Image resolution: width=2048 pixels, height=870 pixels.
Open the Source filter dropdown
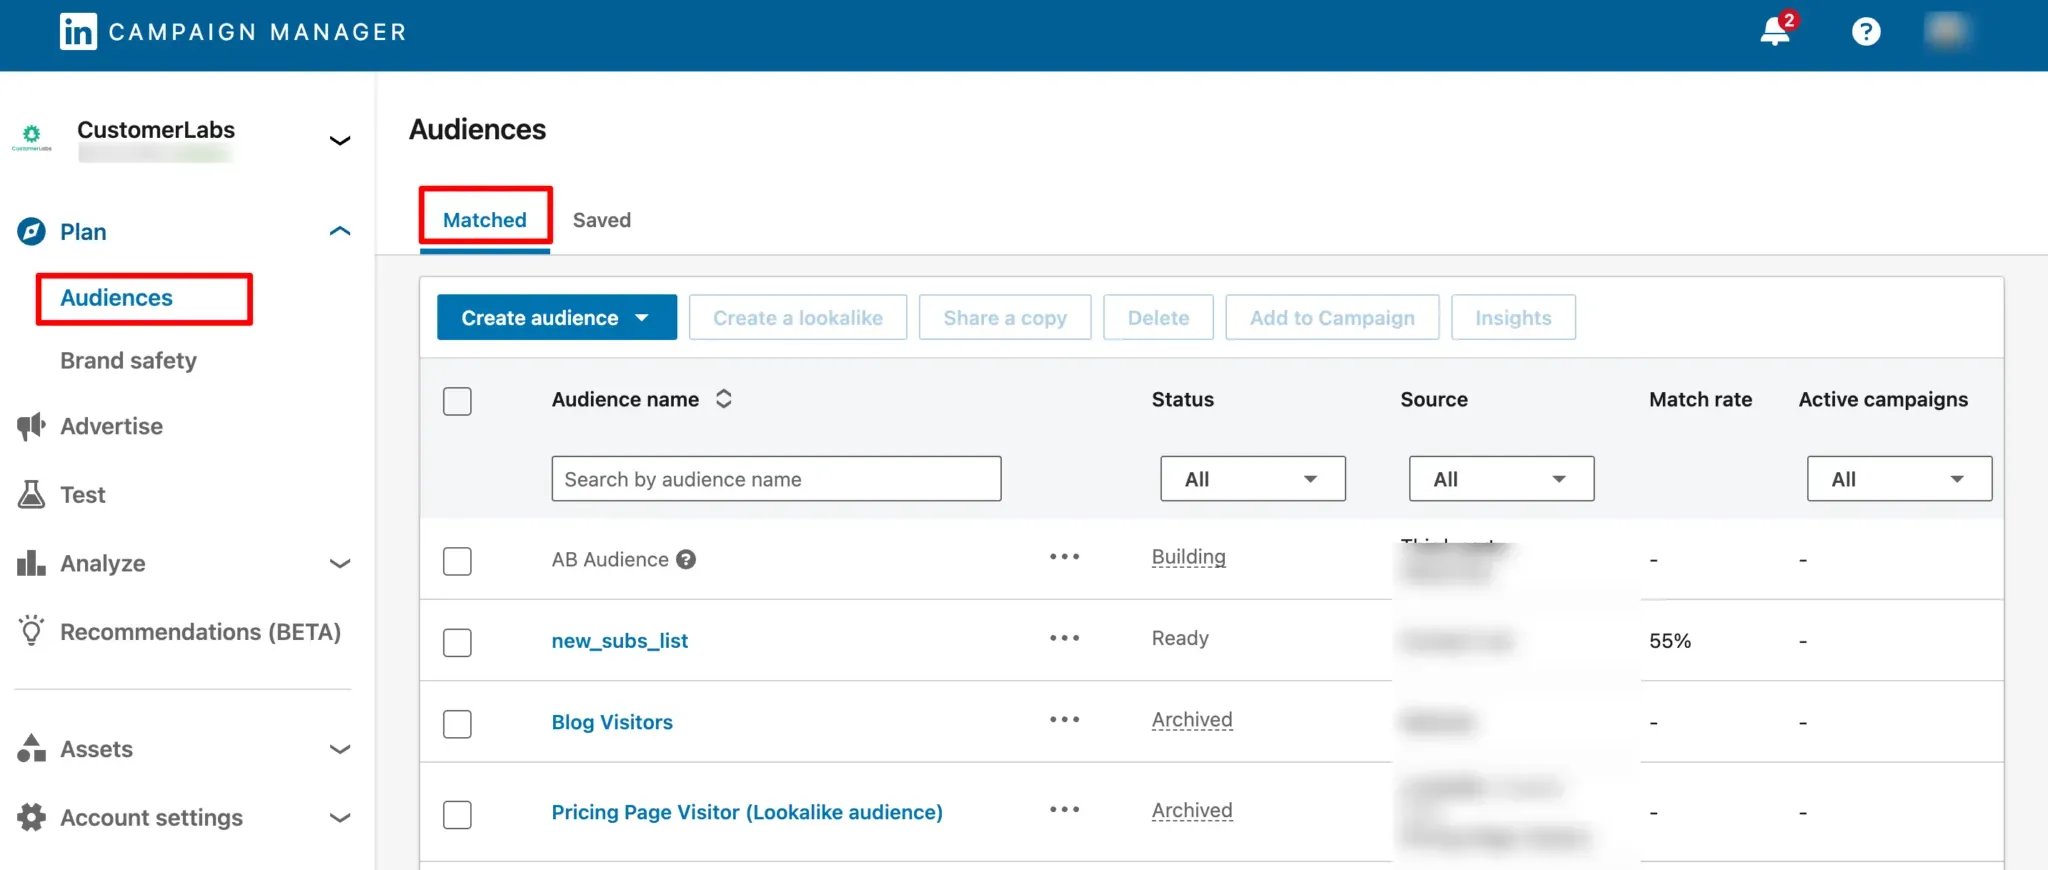click(x=1501, y=479)
